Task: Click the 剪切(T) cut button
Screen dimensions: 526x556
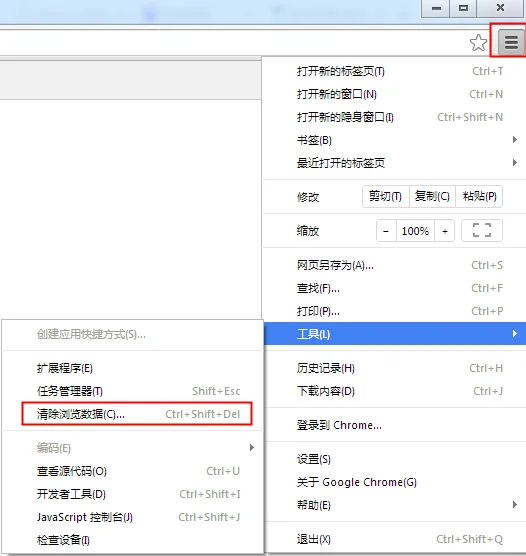Action: [386, 196]
